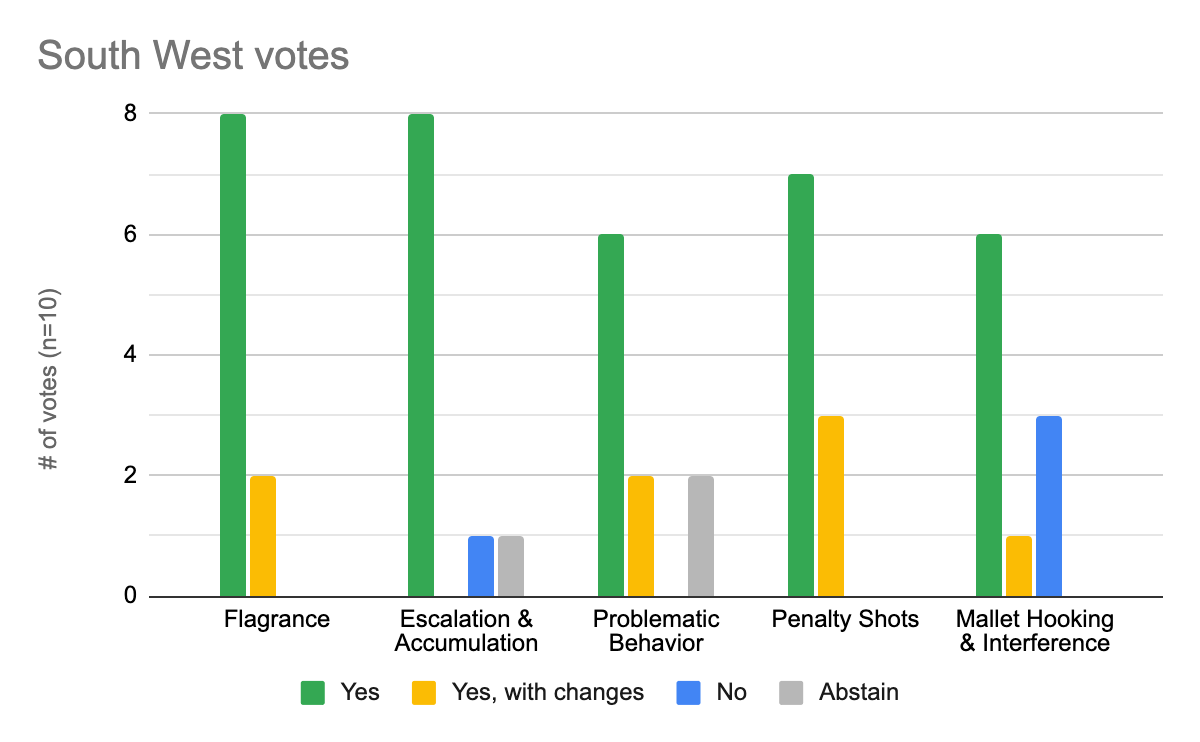Image resolution: width=1200 pixels, height=742 pixels.
Task: Click the Penalty Shots yellow bar
Action: [830, 506]
